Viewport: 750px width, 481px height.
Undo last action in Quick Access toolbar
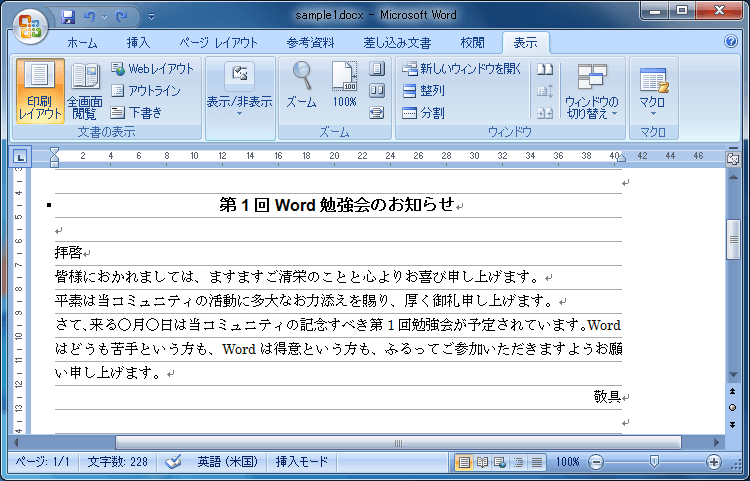[x=89, y=17]
